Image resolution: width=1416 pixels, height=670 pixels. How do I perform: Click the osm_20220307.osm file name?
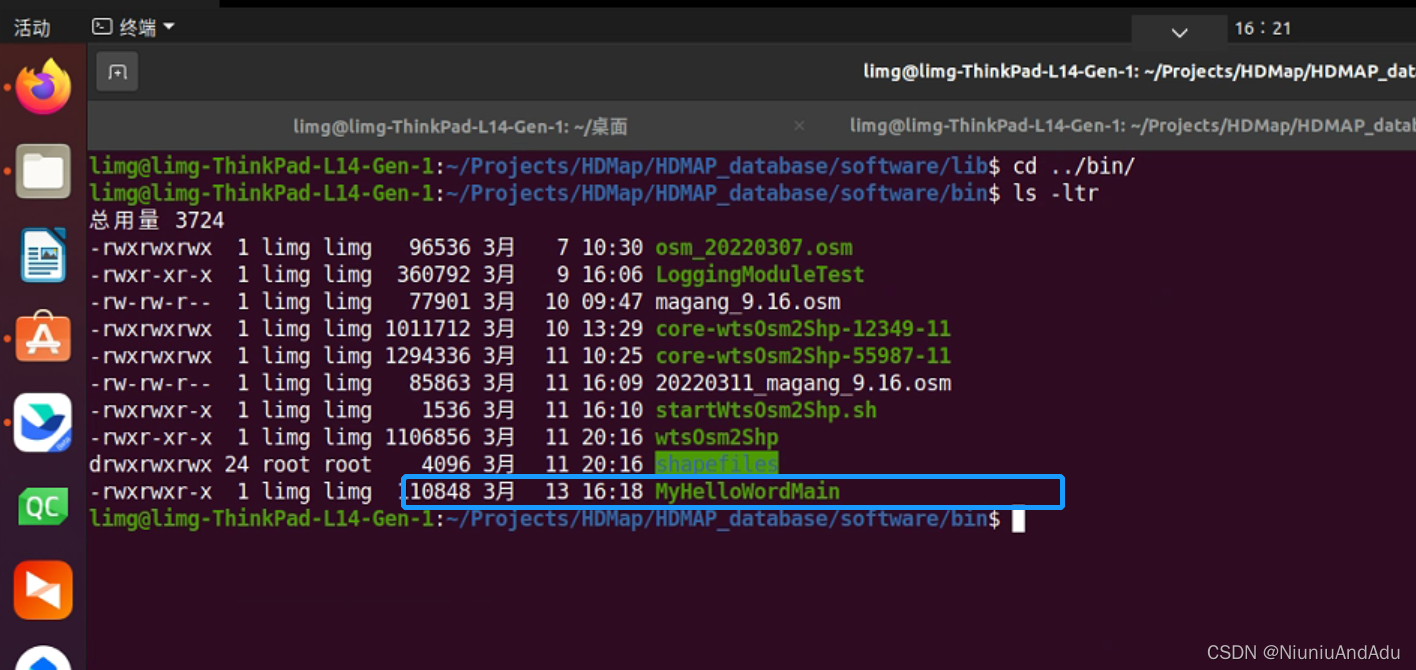tap(754, 248)
